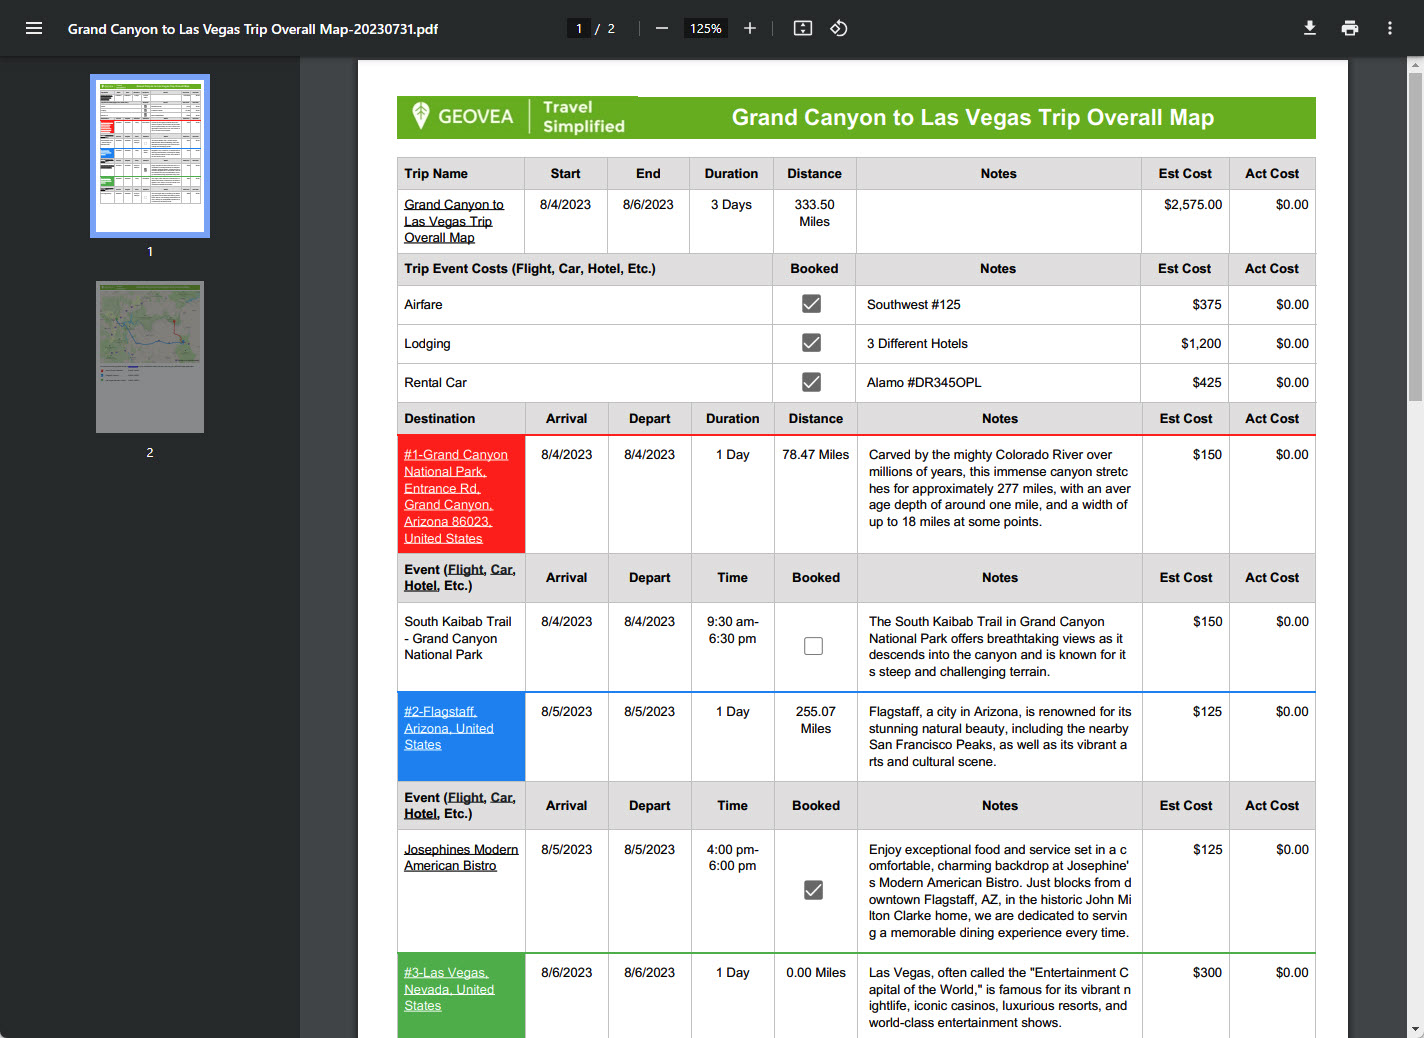Screen dimensions: 1424x1038
Task: Select the page 2 thumbnail
Action: (149, 357)
